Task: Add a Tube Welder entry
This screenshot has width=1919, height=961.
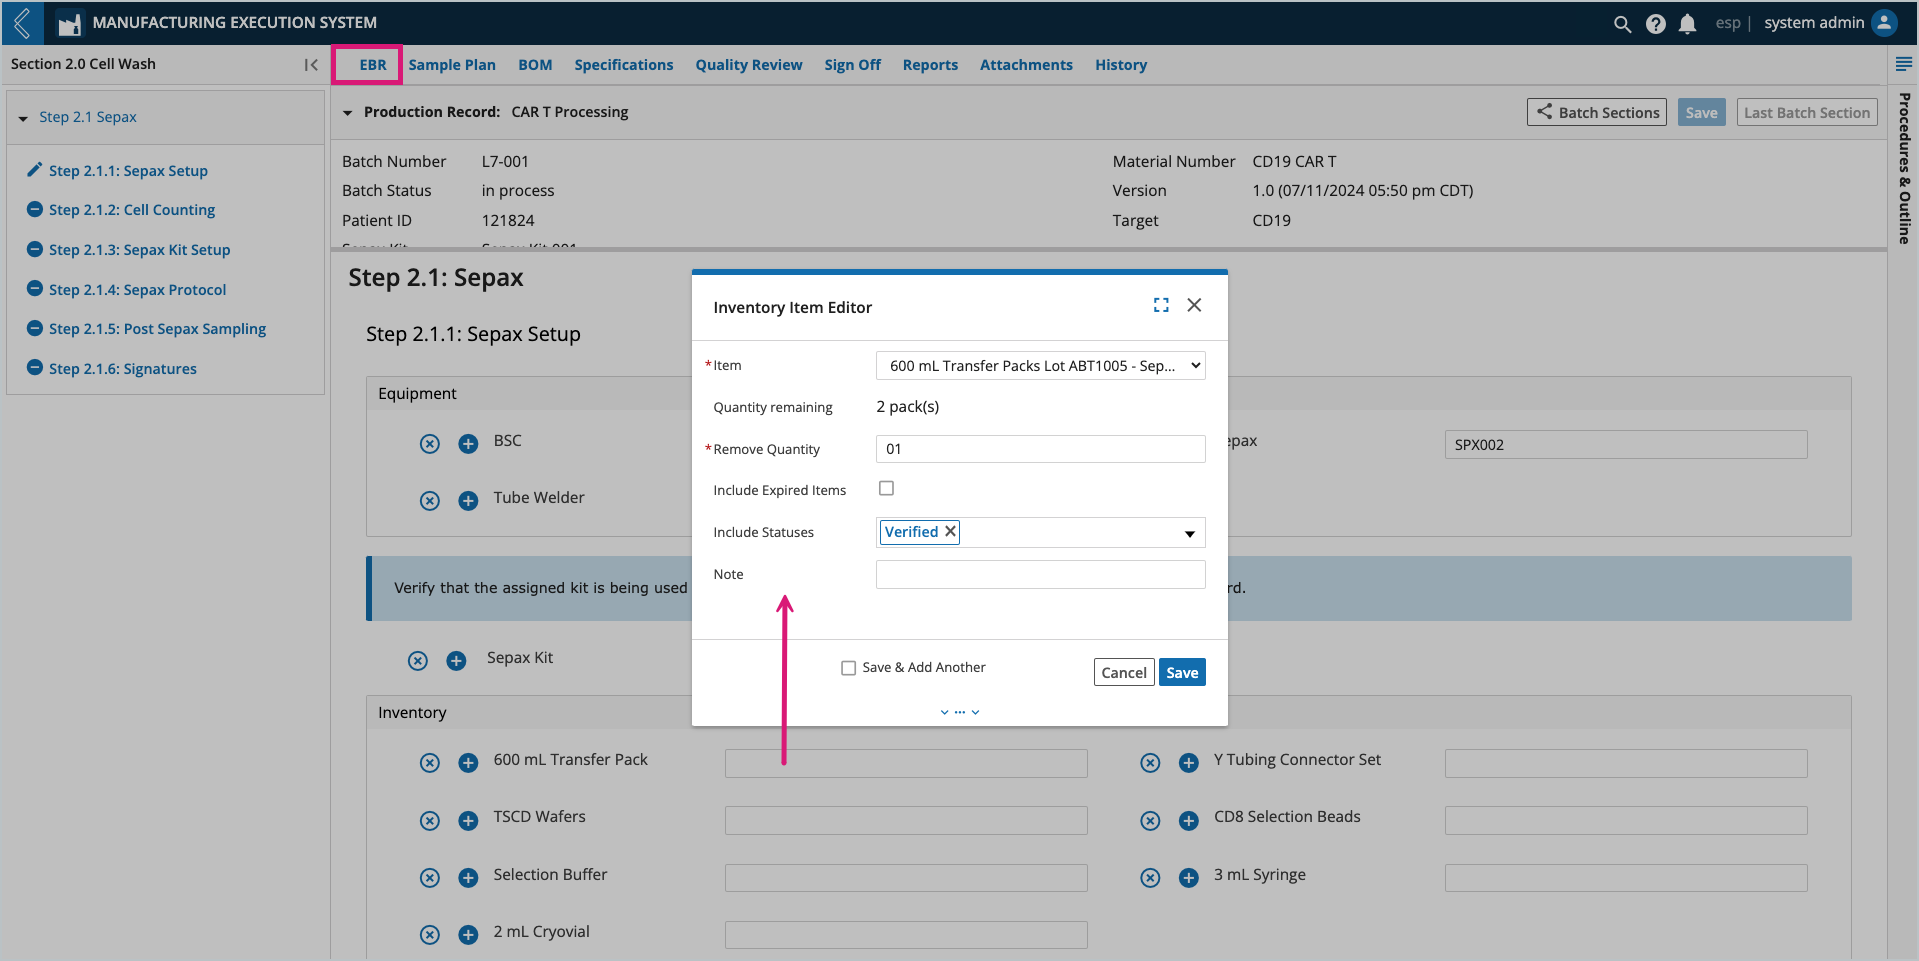Action: point(468,501)
